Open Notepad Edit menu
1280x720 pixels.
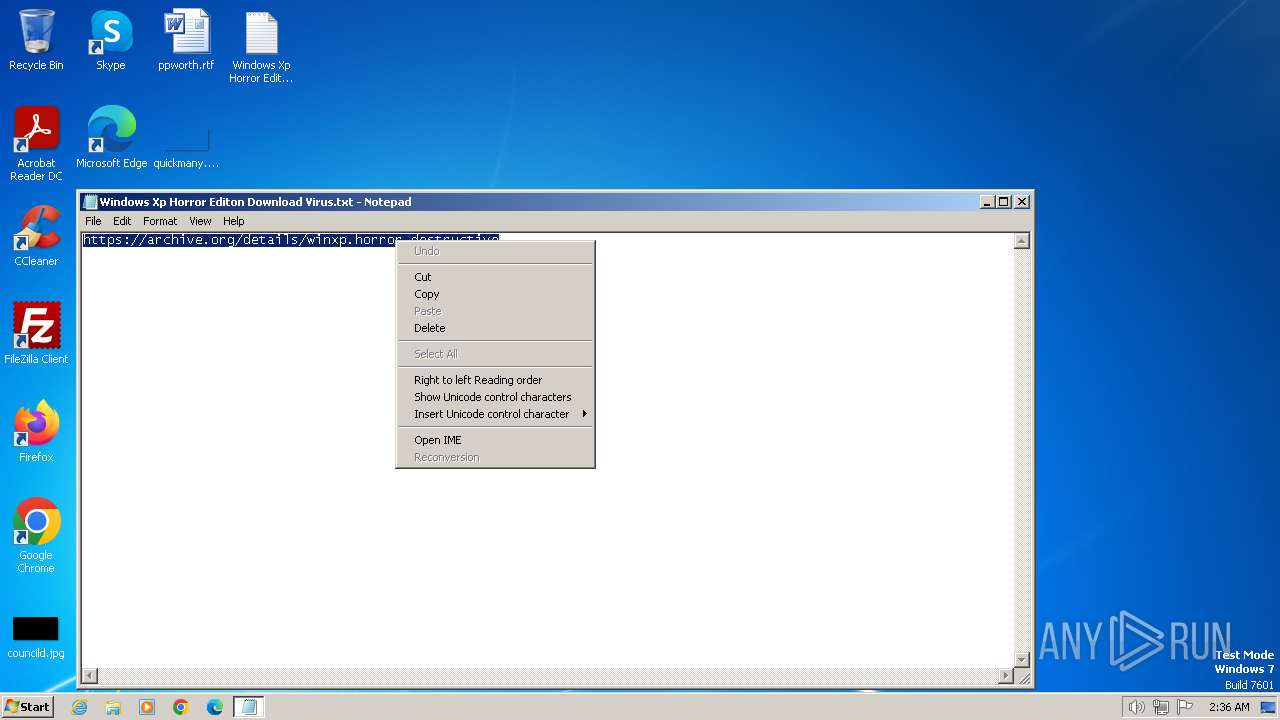(122, 221)
